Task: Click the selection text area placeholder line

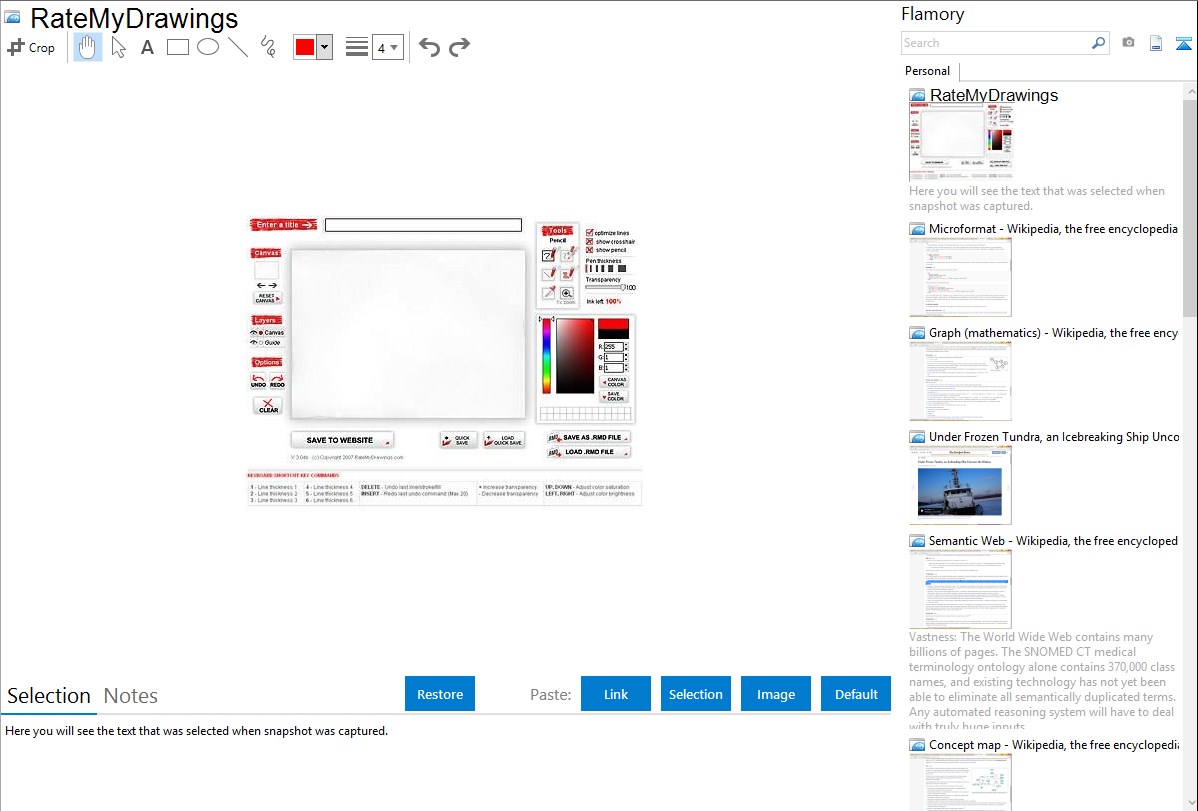Action: [196, 731]
